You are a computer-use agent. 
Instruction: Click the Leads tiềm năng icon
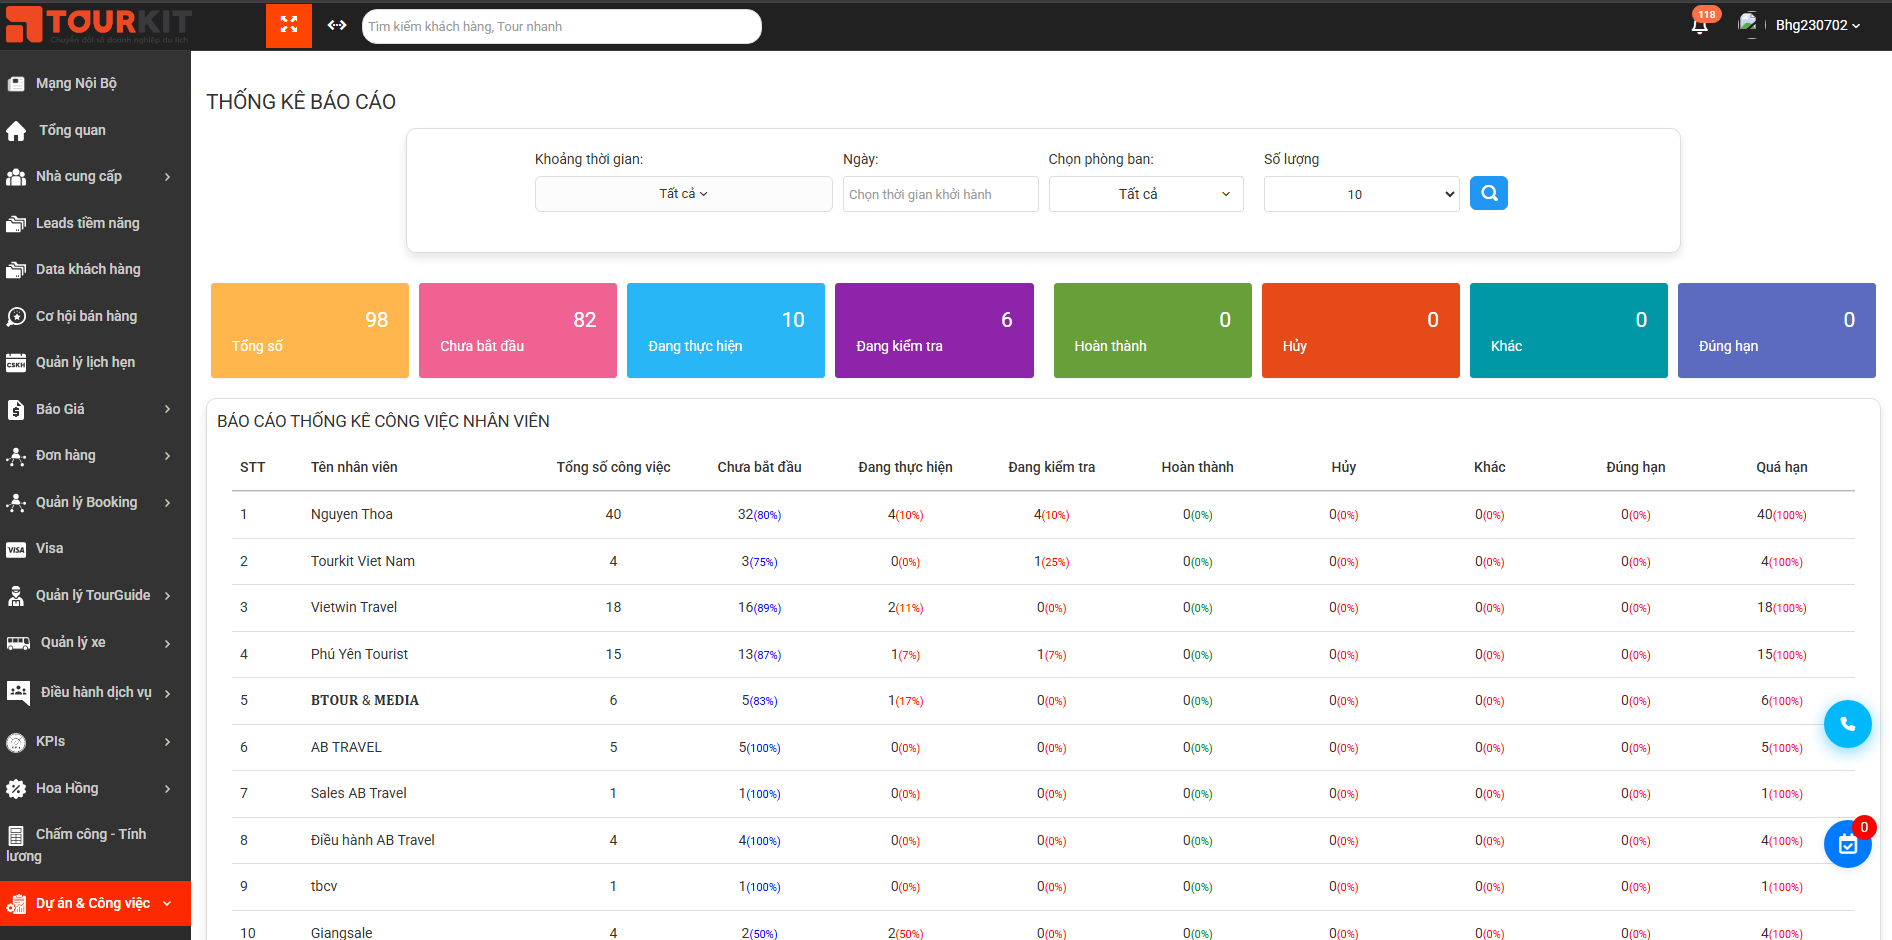16,224
